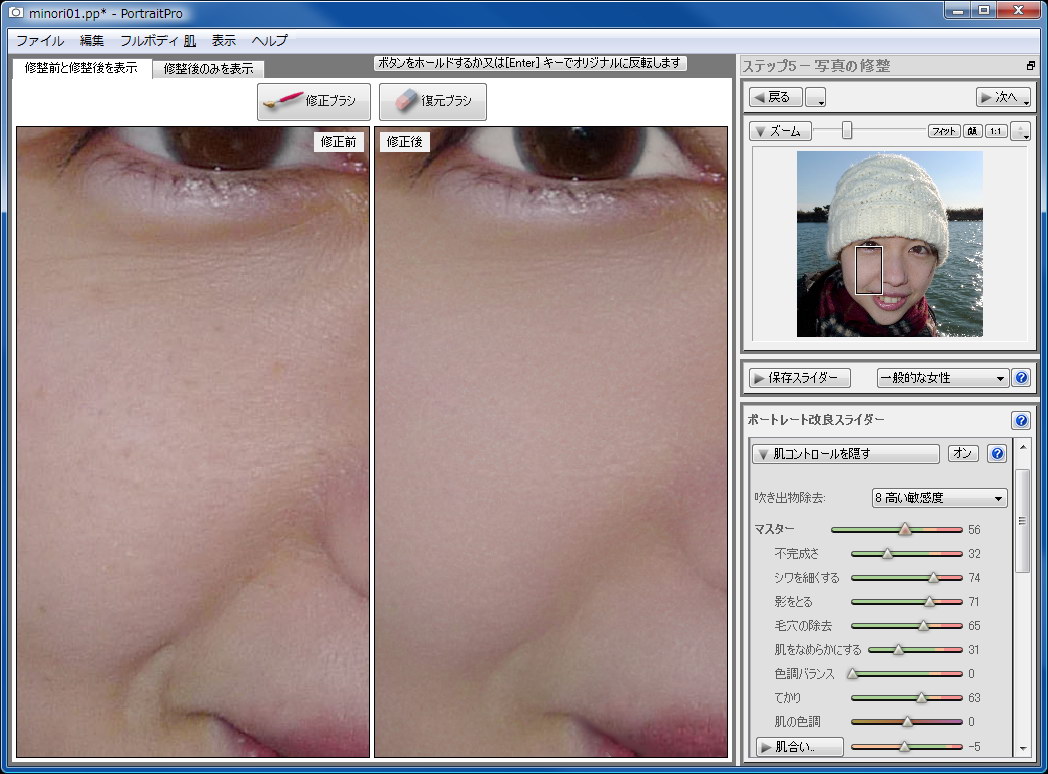Viewport: 1048px width, 774px height.
Task: Click the 顔 zoom-to-face button
Action: point(972,131)
